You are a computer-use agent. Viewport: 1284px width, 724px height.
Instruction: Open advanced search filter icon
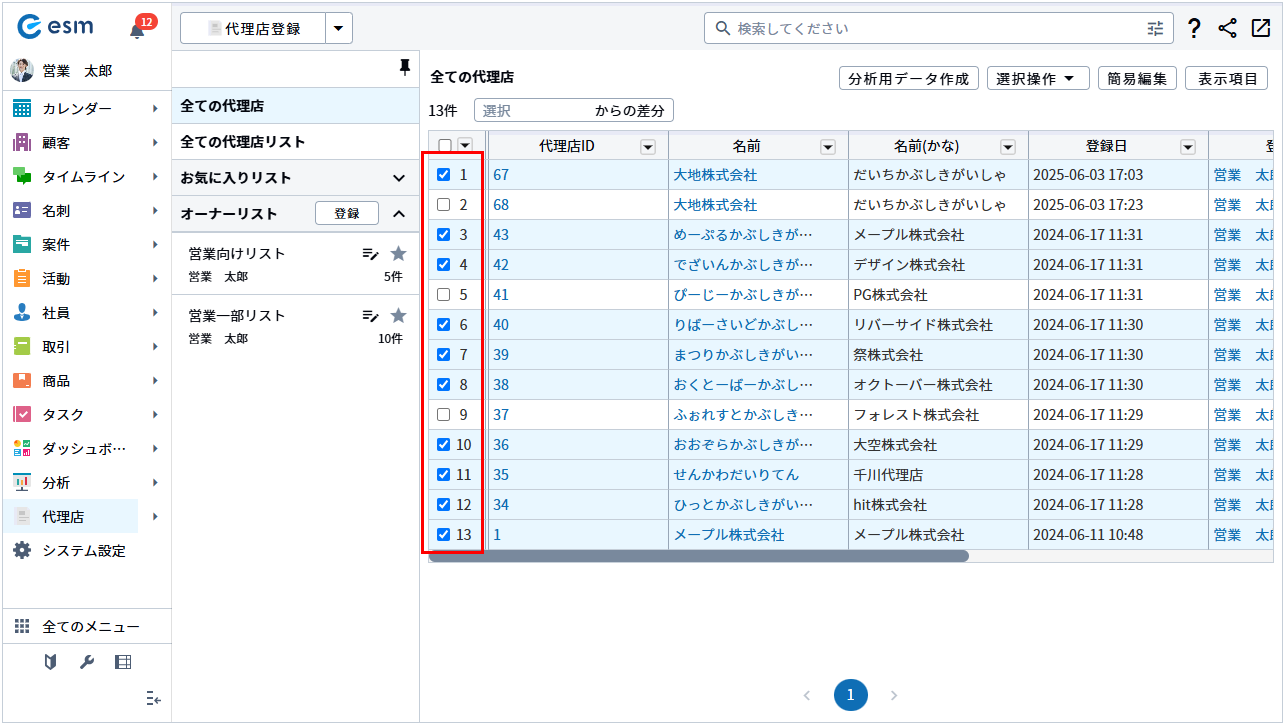click(x=1156, y=28)
